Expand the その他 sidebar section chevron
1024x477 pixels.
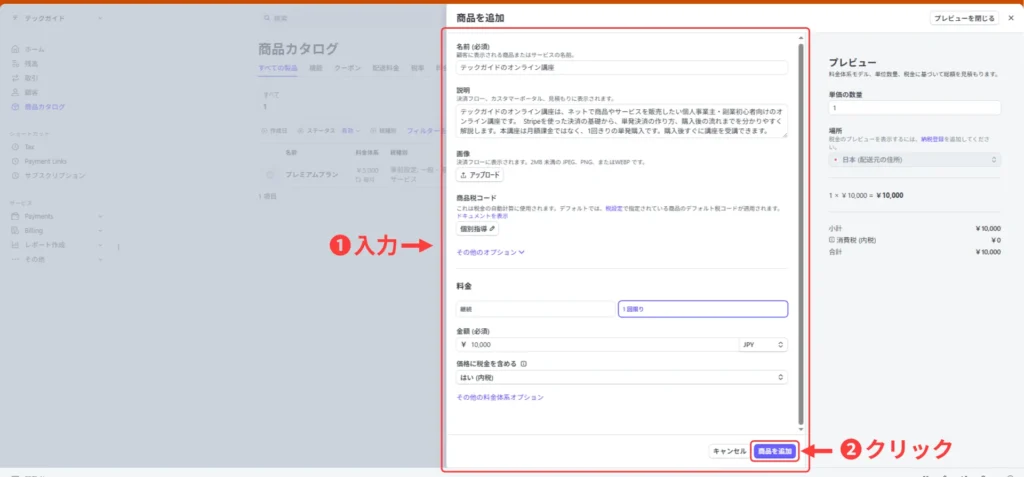[101, 259]
